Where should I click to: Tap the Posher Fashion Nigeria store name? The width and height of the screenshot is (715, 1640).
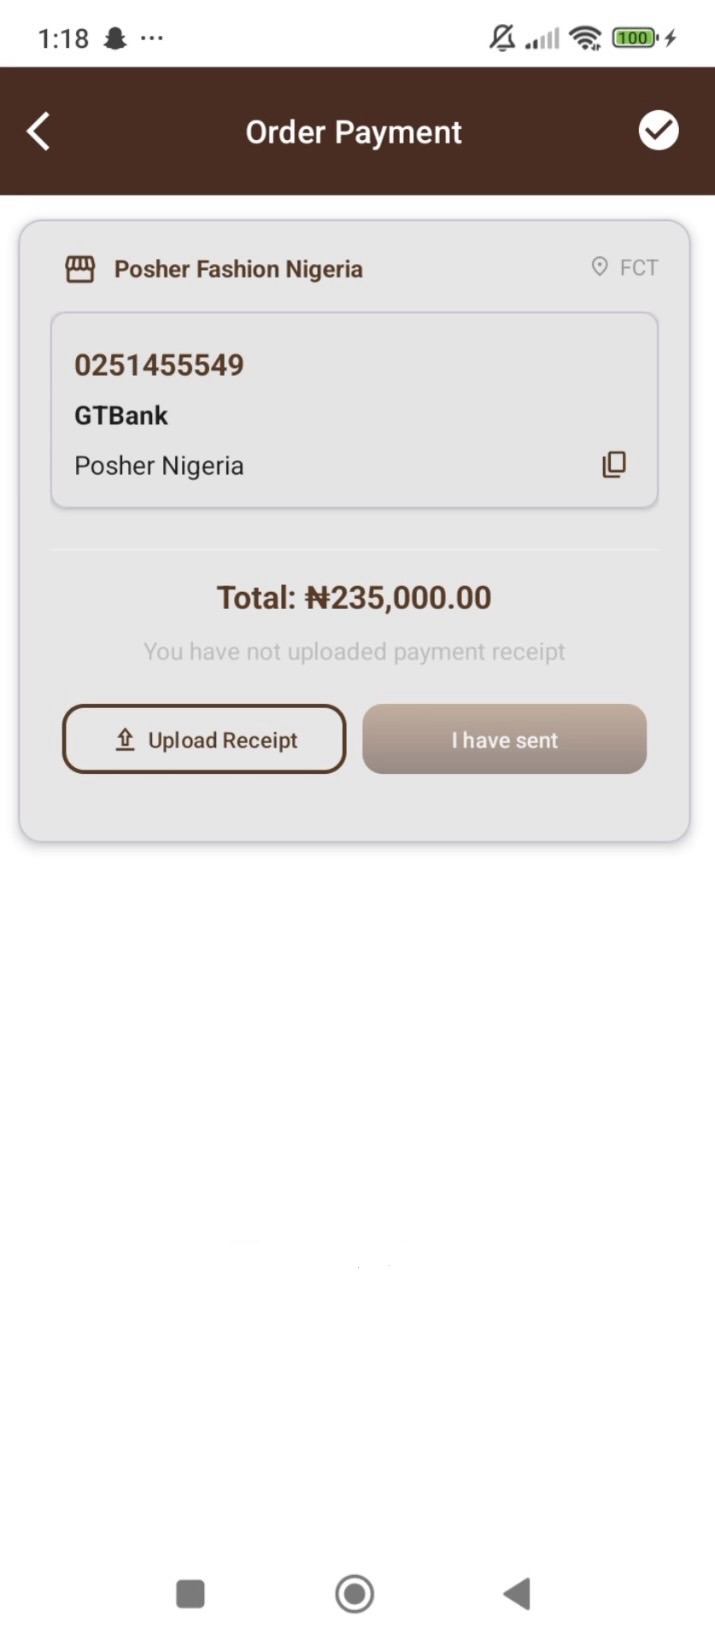coord(238,269)
